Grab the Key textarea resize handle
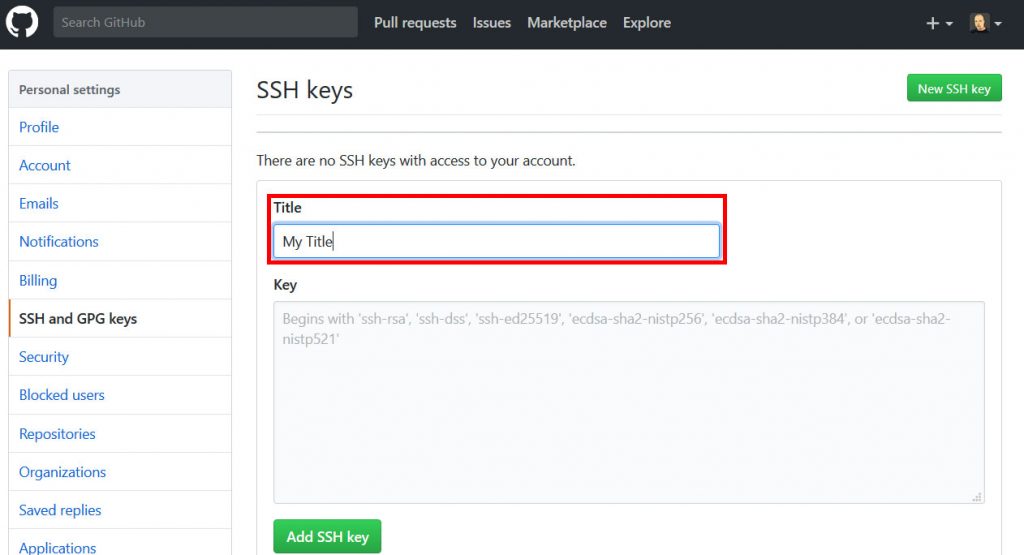This screenshot has width=1024, height=555. point(977,497)
